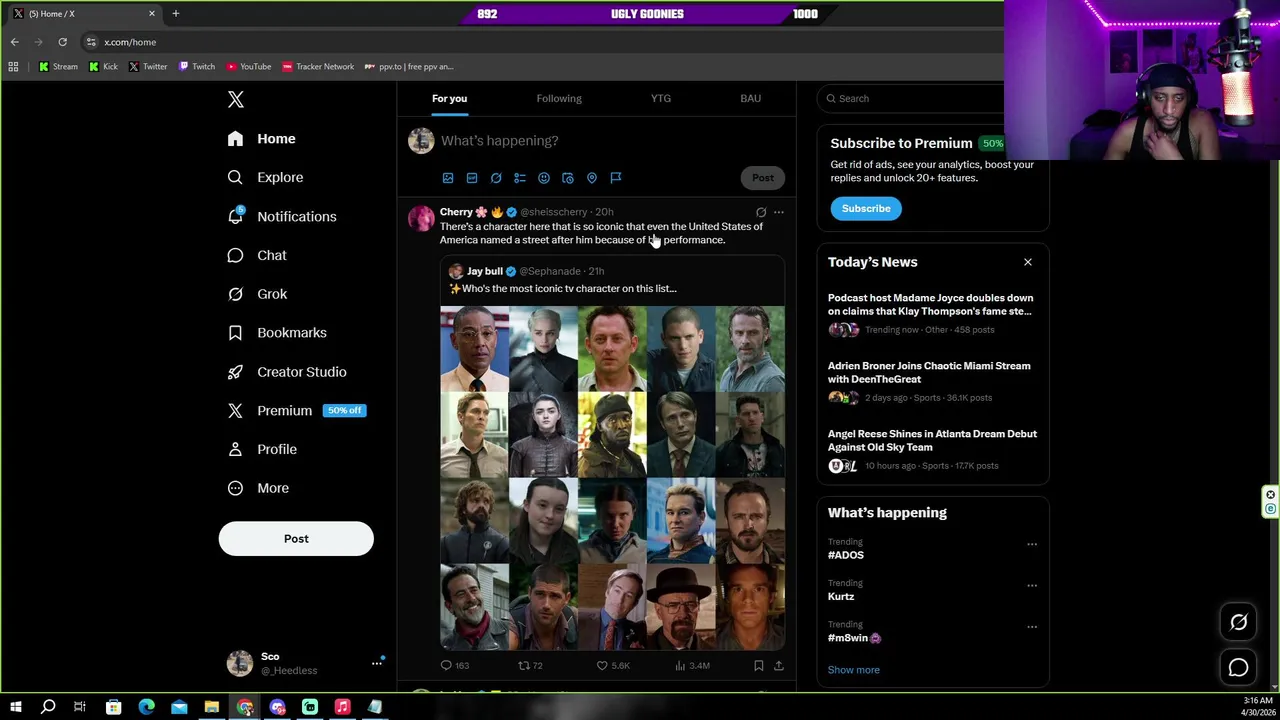Open the floating Grok button
Viewport: 1280px width, 720px height.
pyautogui.click(x=1238, y=622)
